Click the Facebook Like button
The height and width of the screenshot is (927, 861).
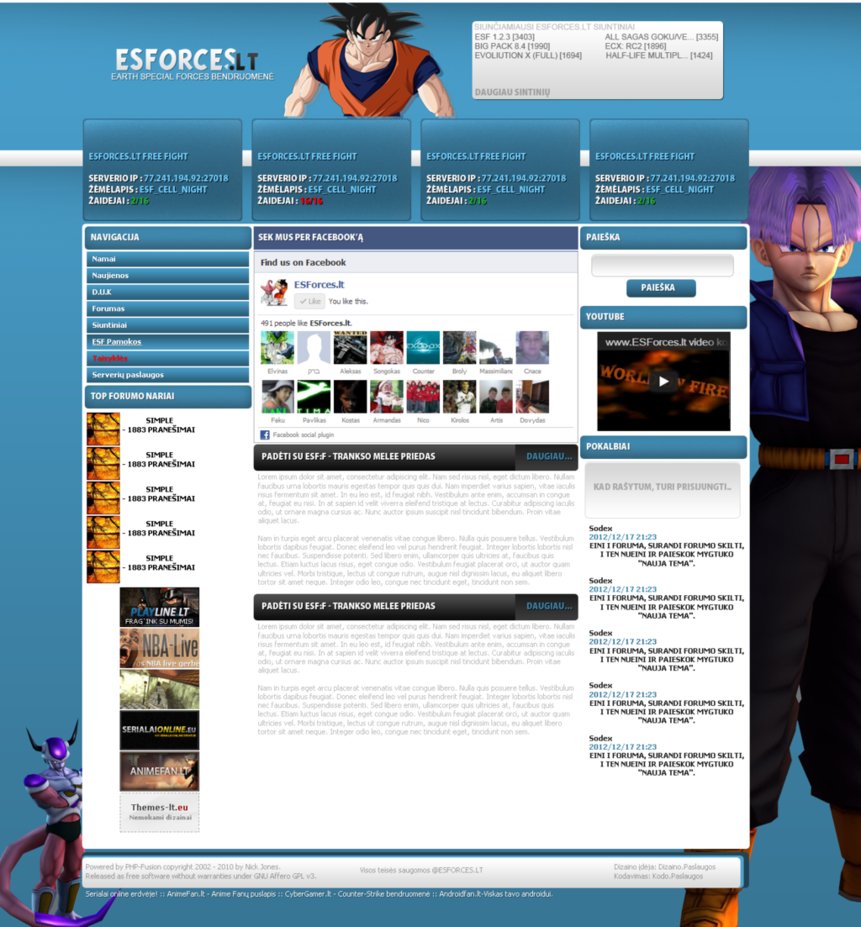tap(309, 302)
